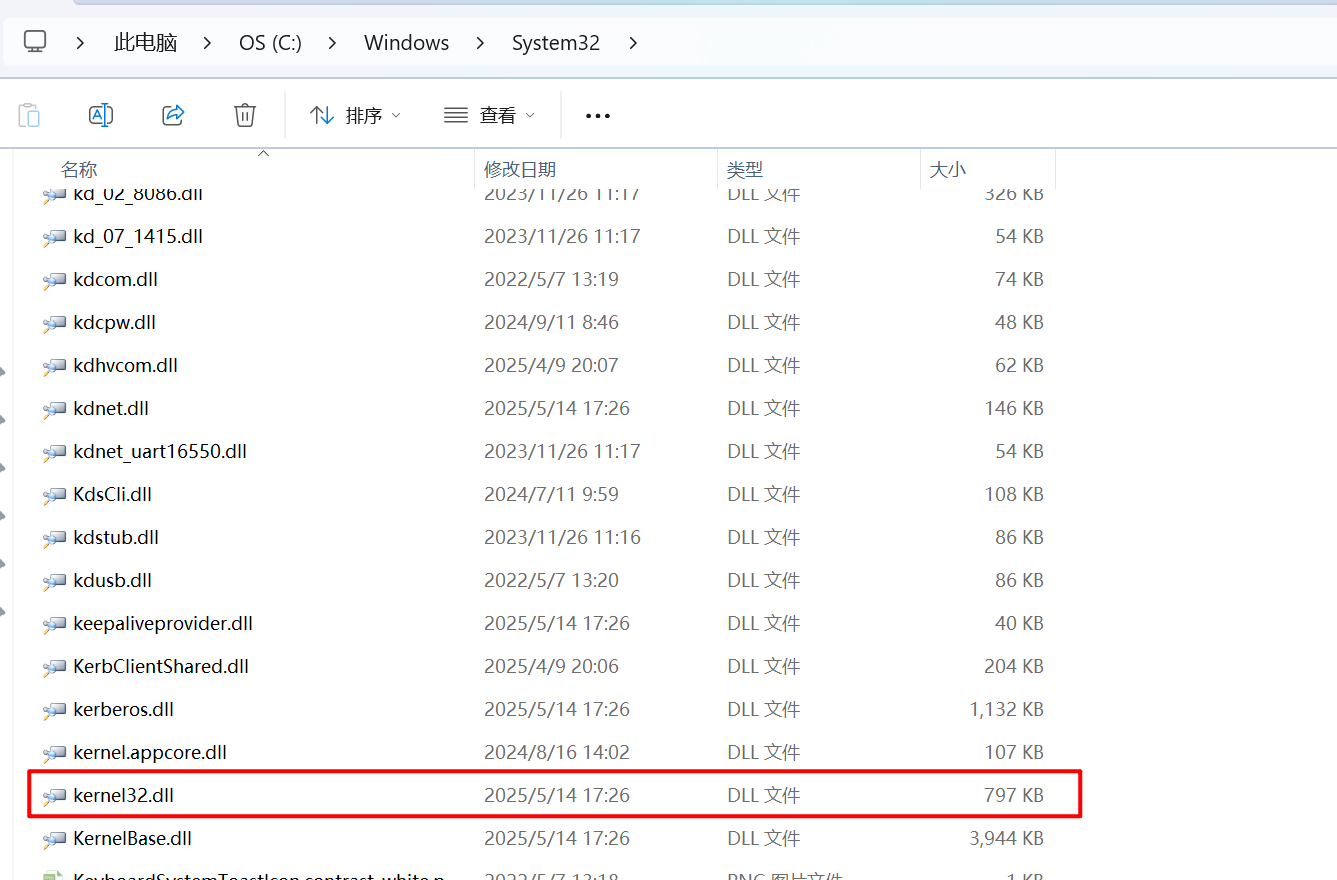The image size is (1337, 880).
Task: Sort by 修改日期 column header
Action: [520, 170]
